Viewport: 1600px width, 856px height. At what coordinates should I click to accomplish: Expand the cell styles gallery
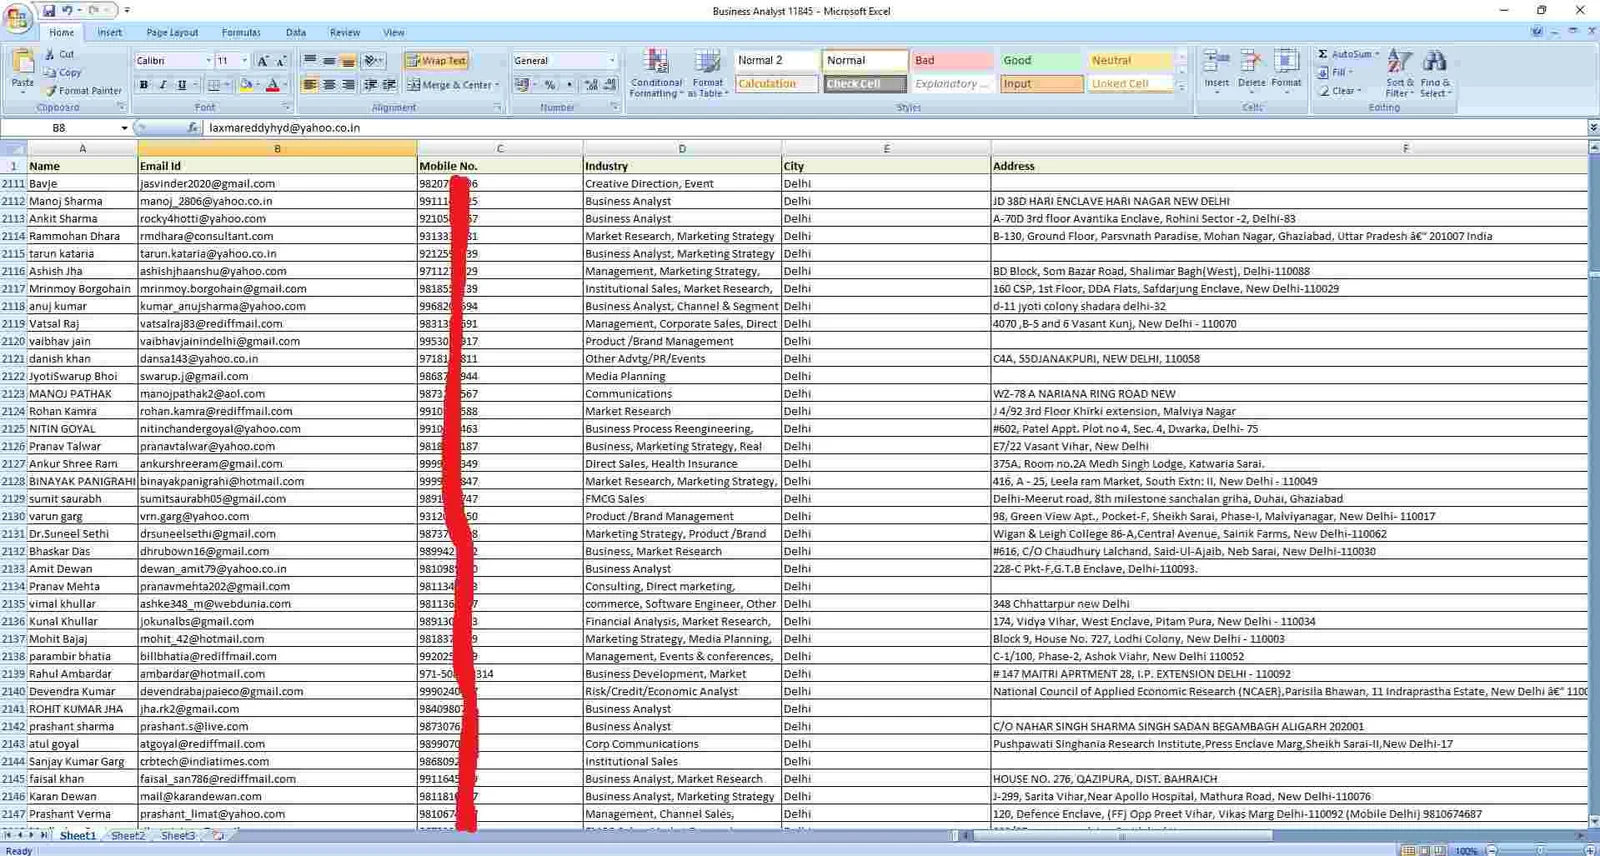(x=1182, y=88)
